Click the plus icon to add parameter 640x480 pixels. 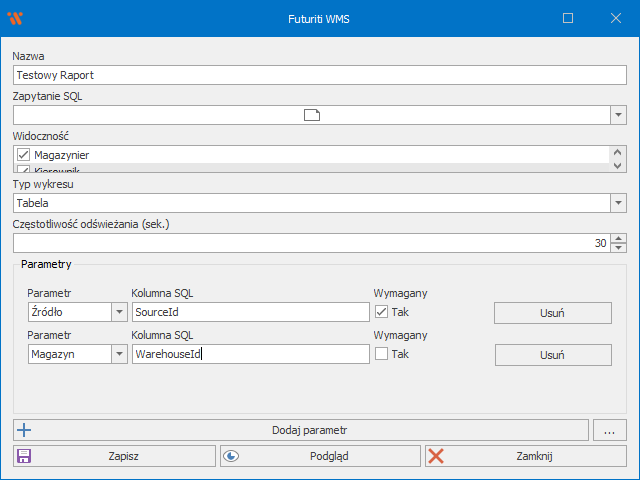(25, 430)
